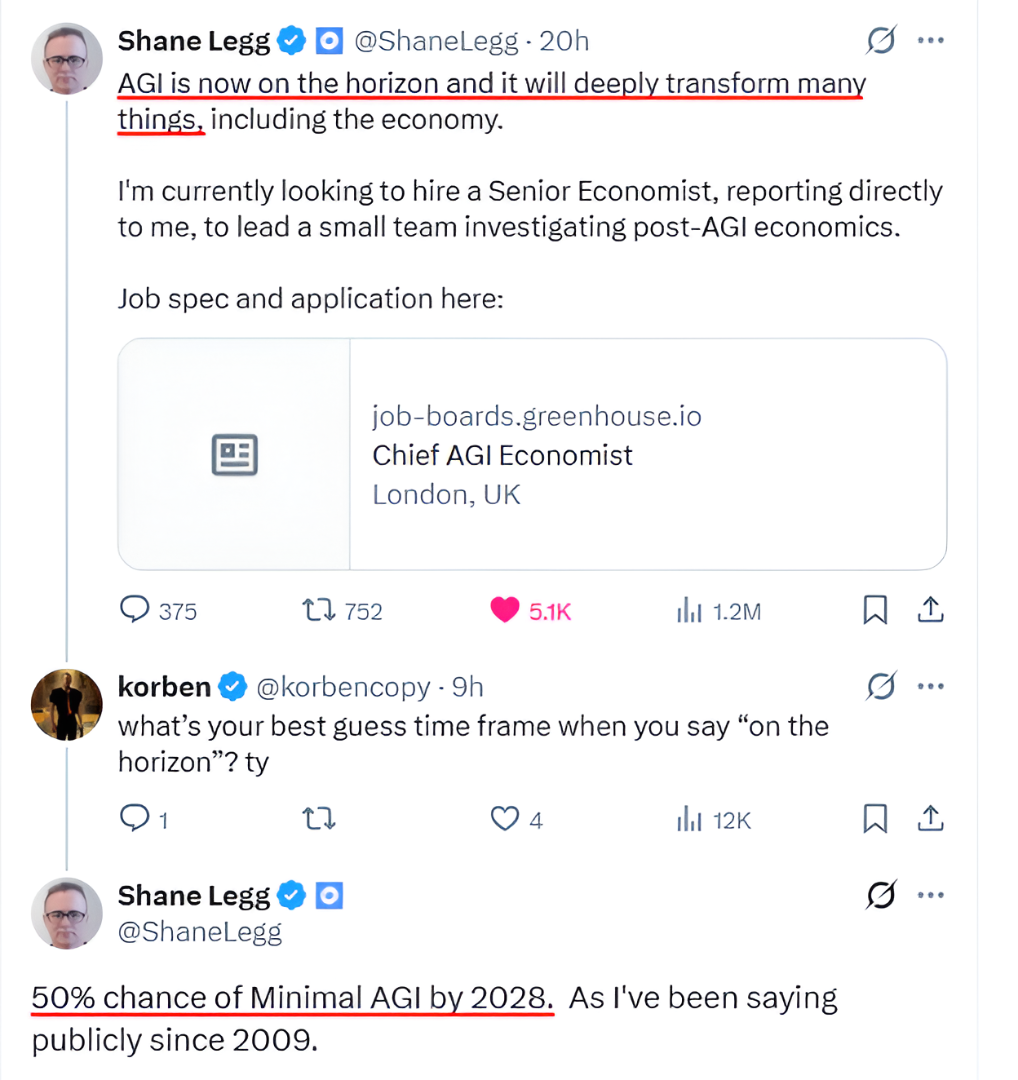
Task: Bookmark korben's reply
Action: click(x=875, y=820)
